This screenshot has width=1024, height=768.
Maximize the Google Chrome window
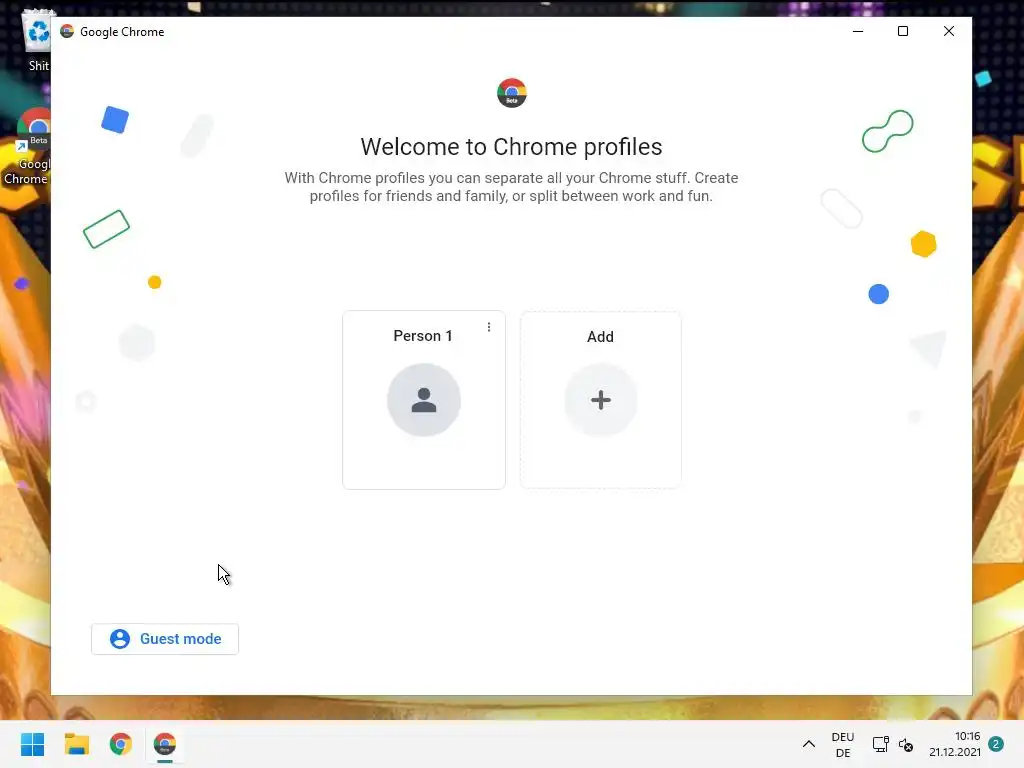(x=903, y=31)
